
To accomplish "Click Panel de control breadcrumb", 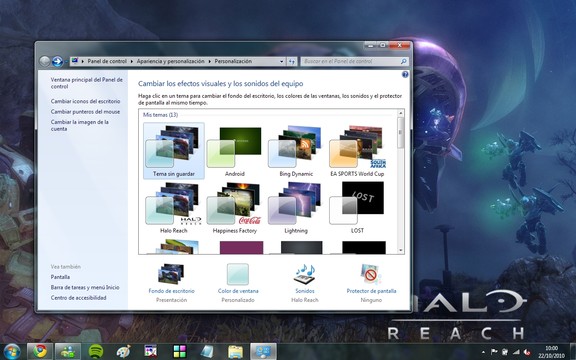I will tap(107, 61).
